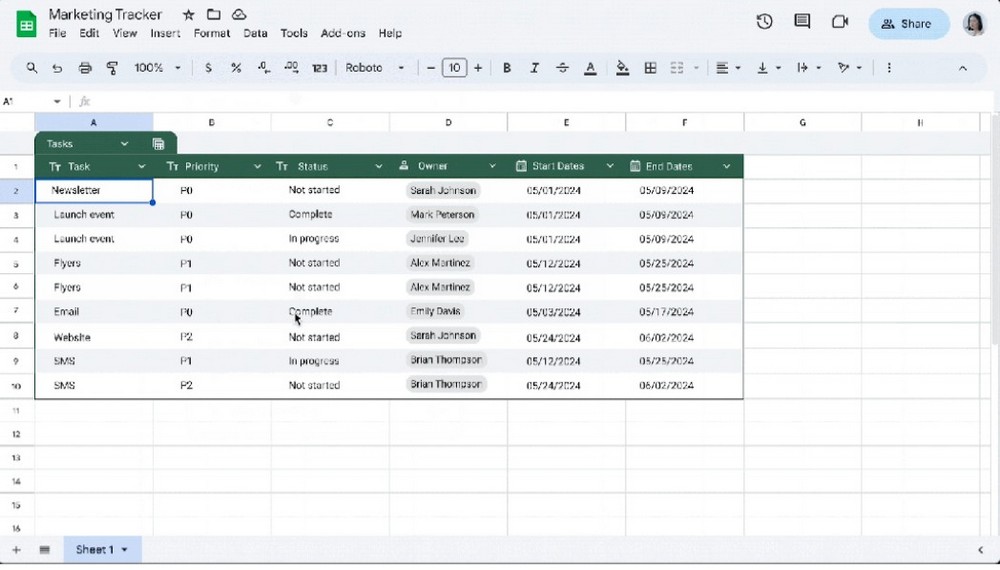Open the zoom 100% dropdown

[158, 68]
